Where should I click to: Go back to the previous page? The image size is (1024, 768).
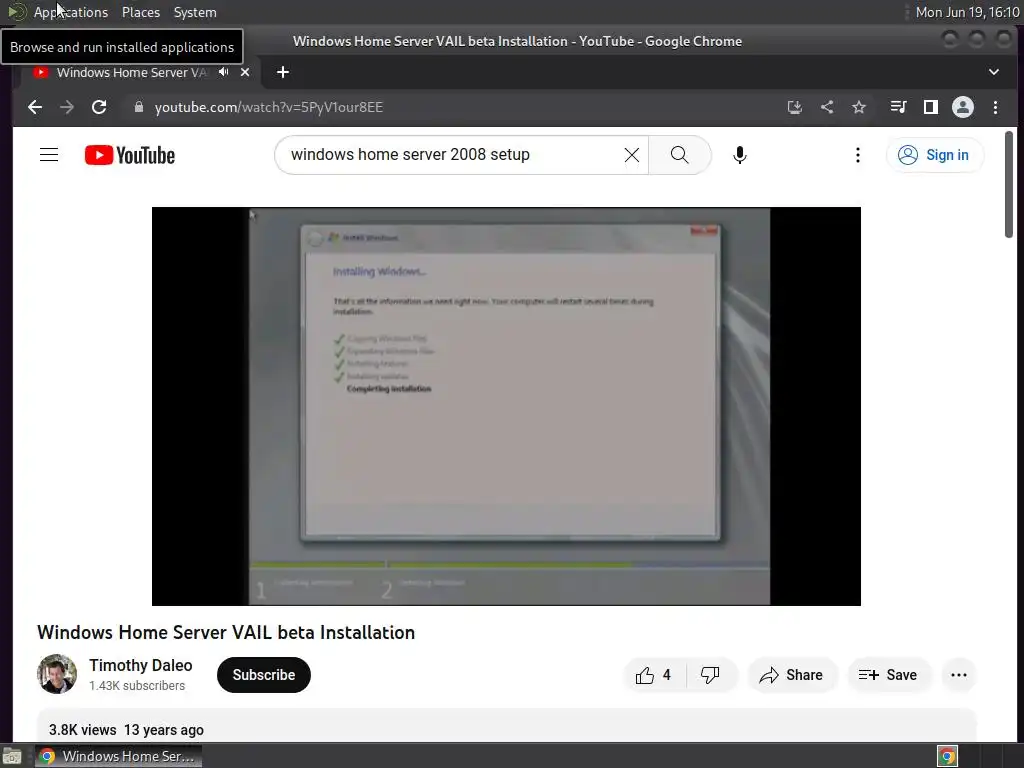click(35, 107)
